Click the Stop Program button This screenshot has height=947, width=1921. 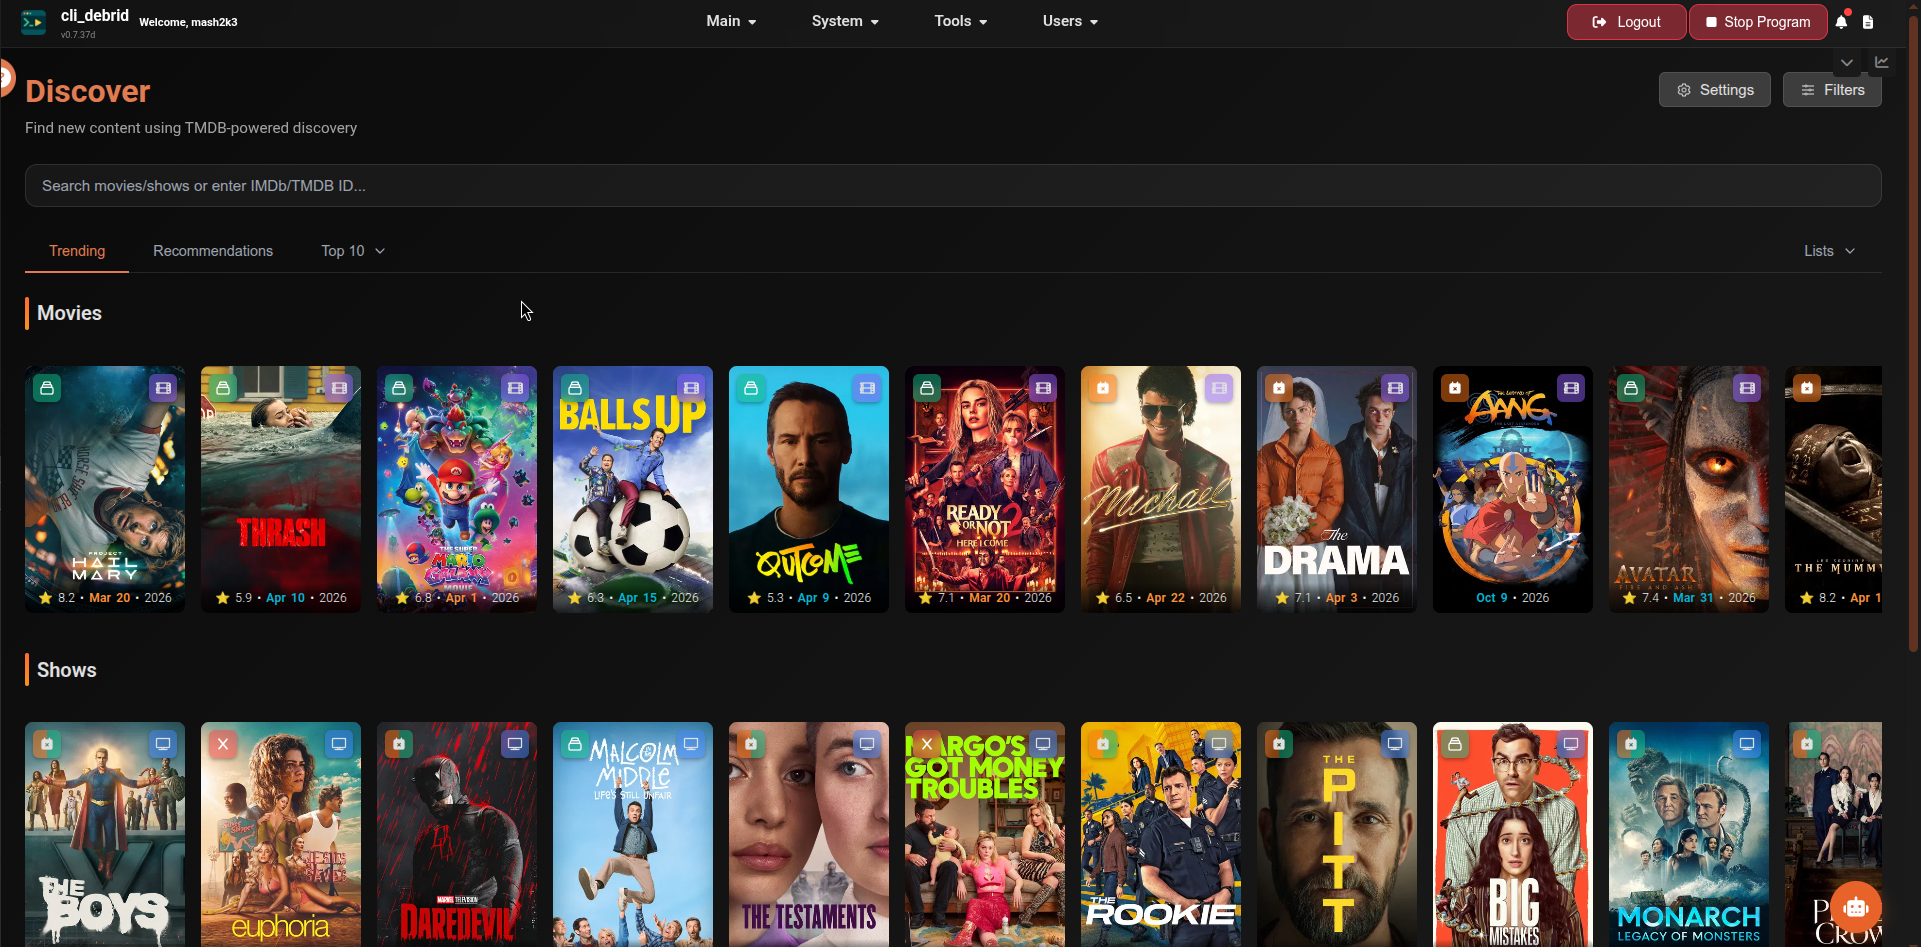(x=1758, y=22)
